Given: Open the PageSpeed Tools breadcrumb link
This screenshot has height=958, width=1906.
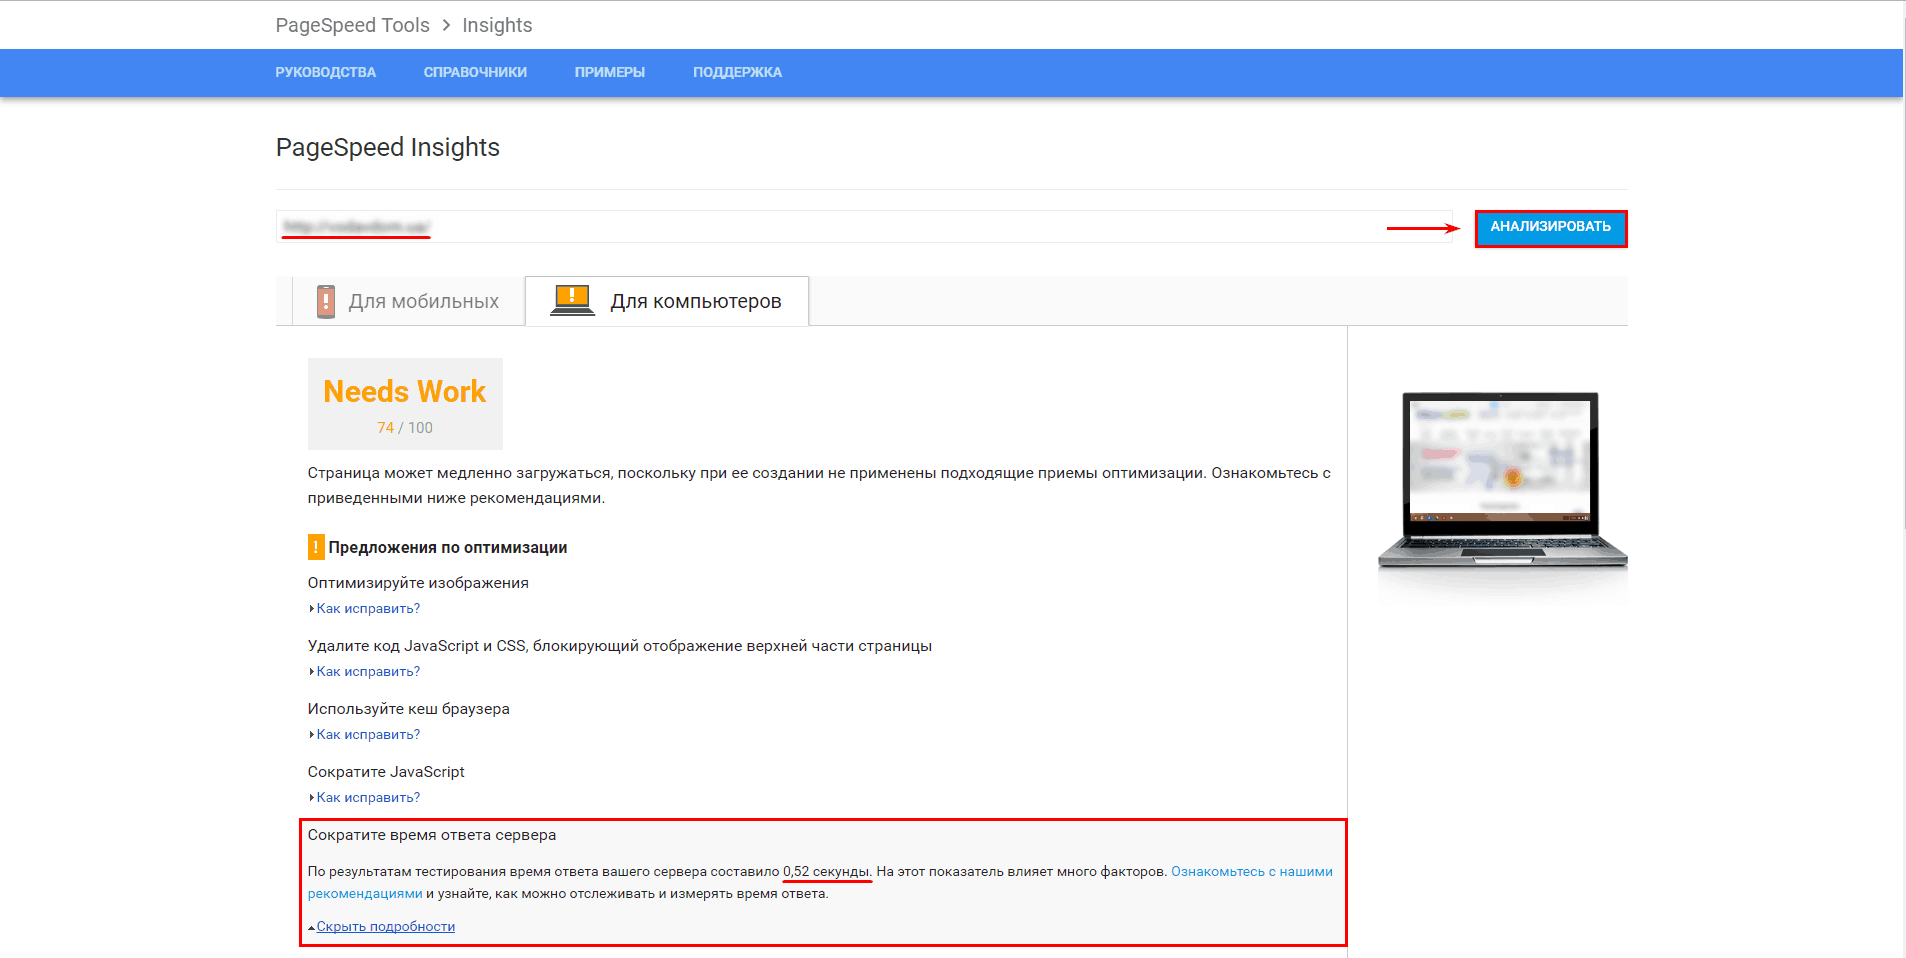Looking at the screenshot, I should pyautogui.click(x=352, y=25).
